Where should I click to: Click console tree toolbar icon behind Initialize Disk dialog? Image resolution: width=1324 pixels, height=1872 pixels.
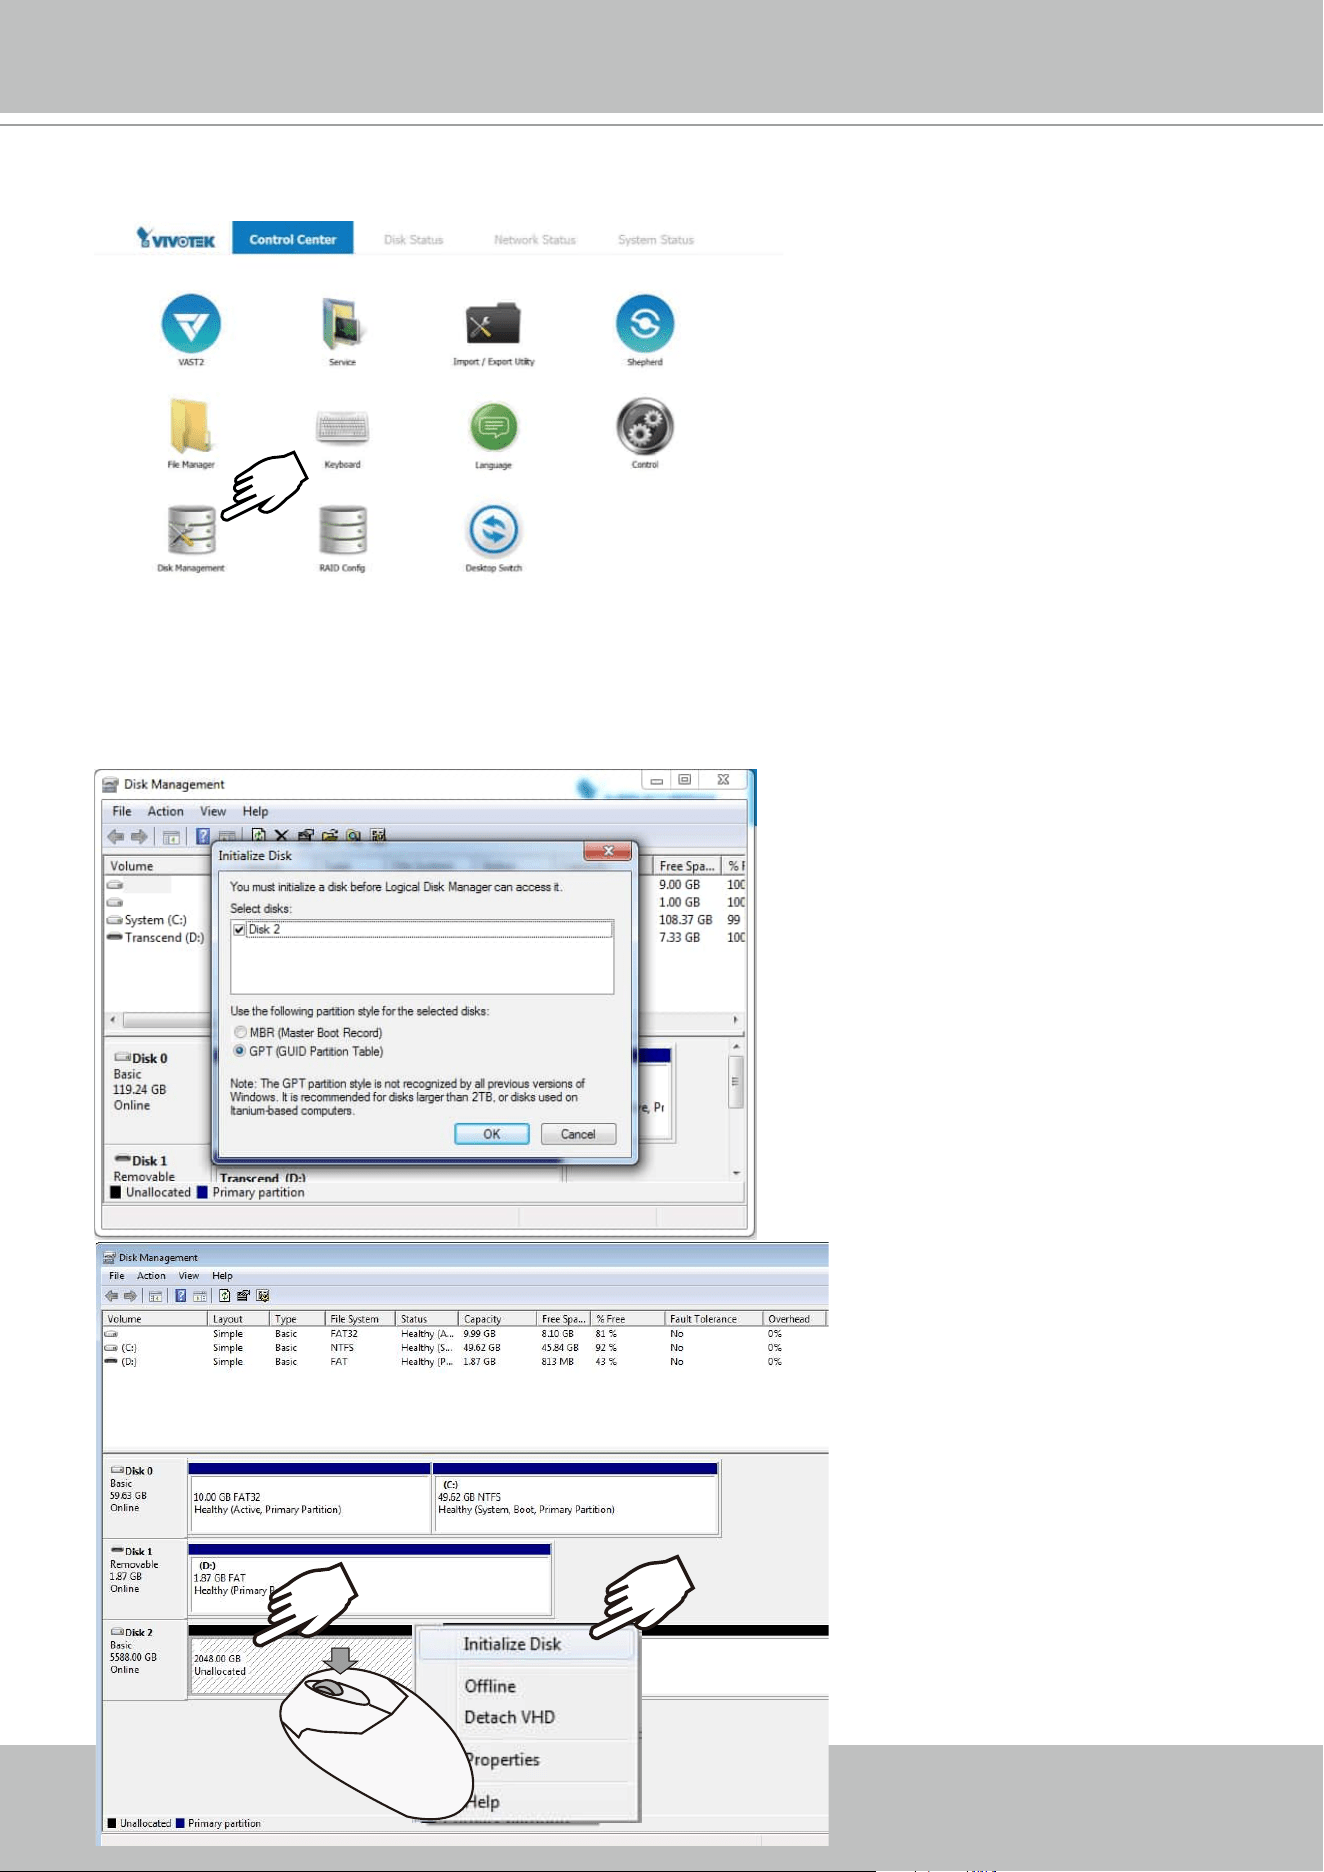pos(172,836)
